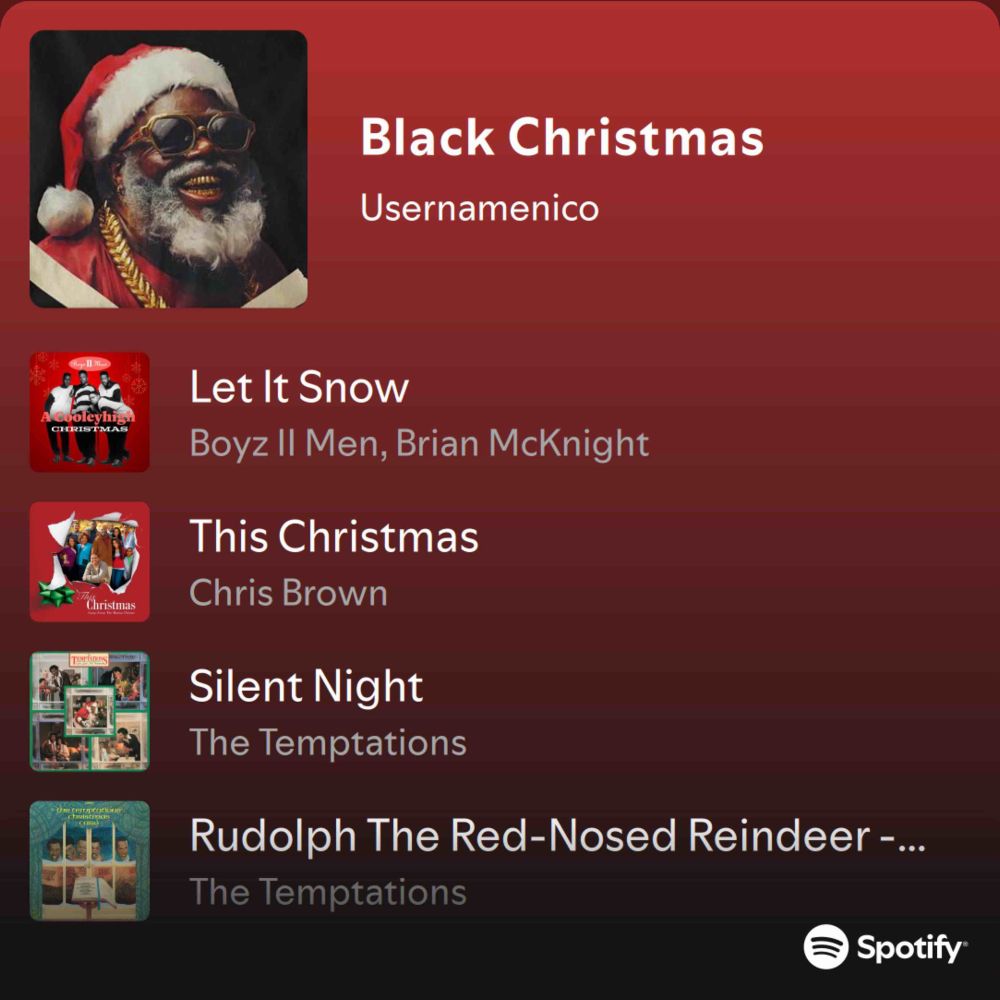Viewport: 1000px width, 1000px height.
Task: Open the Black Christmas playlist cover image
Action: (x=168, y=169)
